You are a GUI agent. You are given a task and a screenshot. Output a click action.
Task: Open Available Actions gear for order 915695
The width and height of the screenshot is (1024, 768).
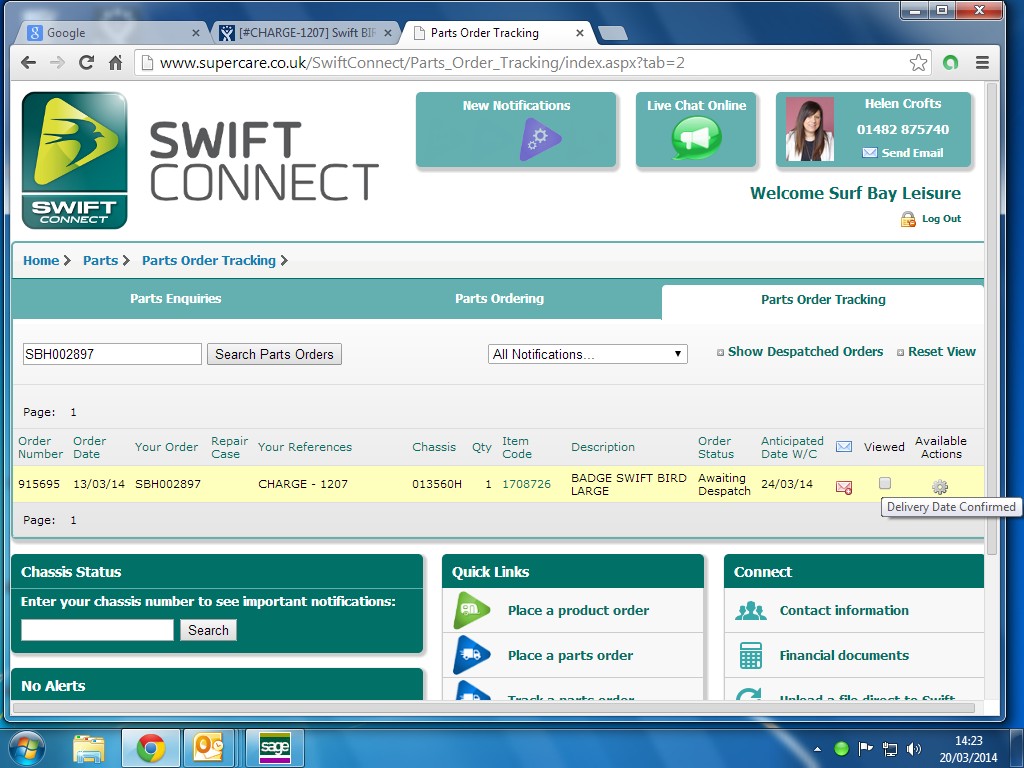pos(940,487)
